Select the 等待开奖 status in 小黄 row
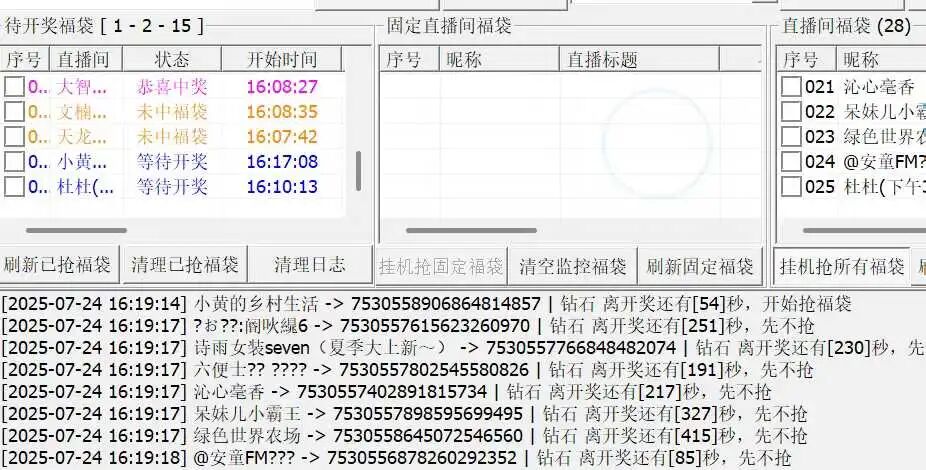Viewport: 926px width, 470px height. coord(172,161)
